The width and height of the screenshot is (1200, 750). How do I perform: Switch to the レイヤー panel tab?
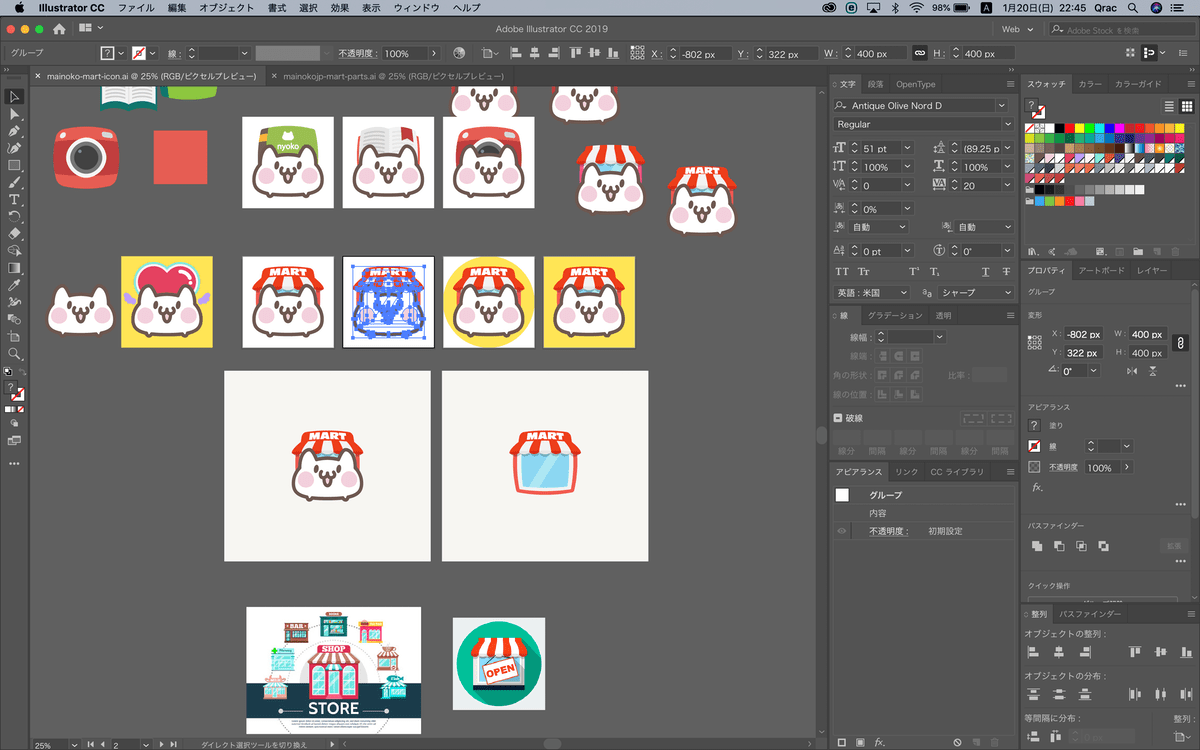click(1152, 270)
